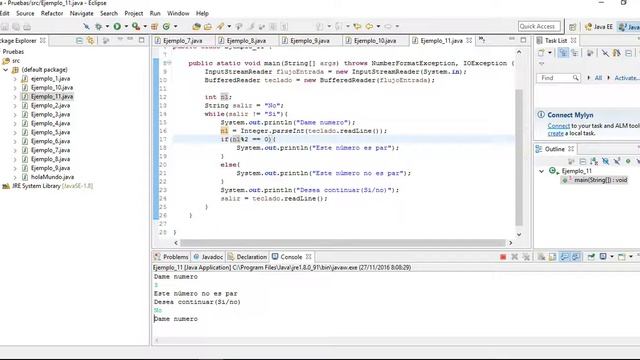Click the Open Perspective icon
Screen dimensions: 640x360
[573, 27]
